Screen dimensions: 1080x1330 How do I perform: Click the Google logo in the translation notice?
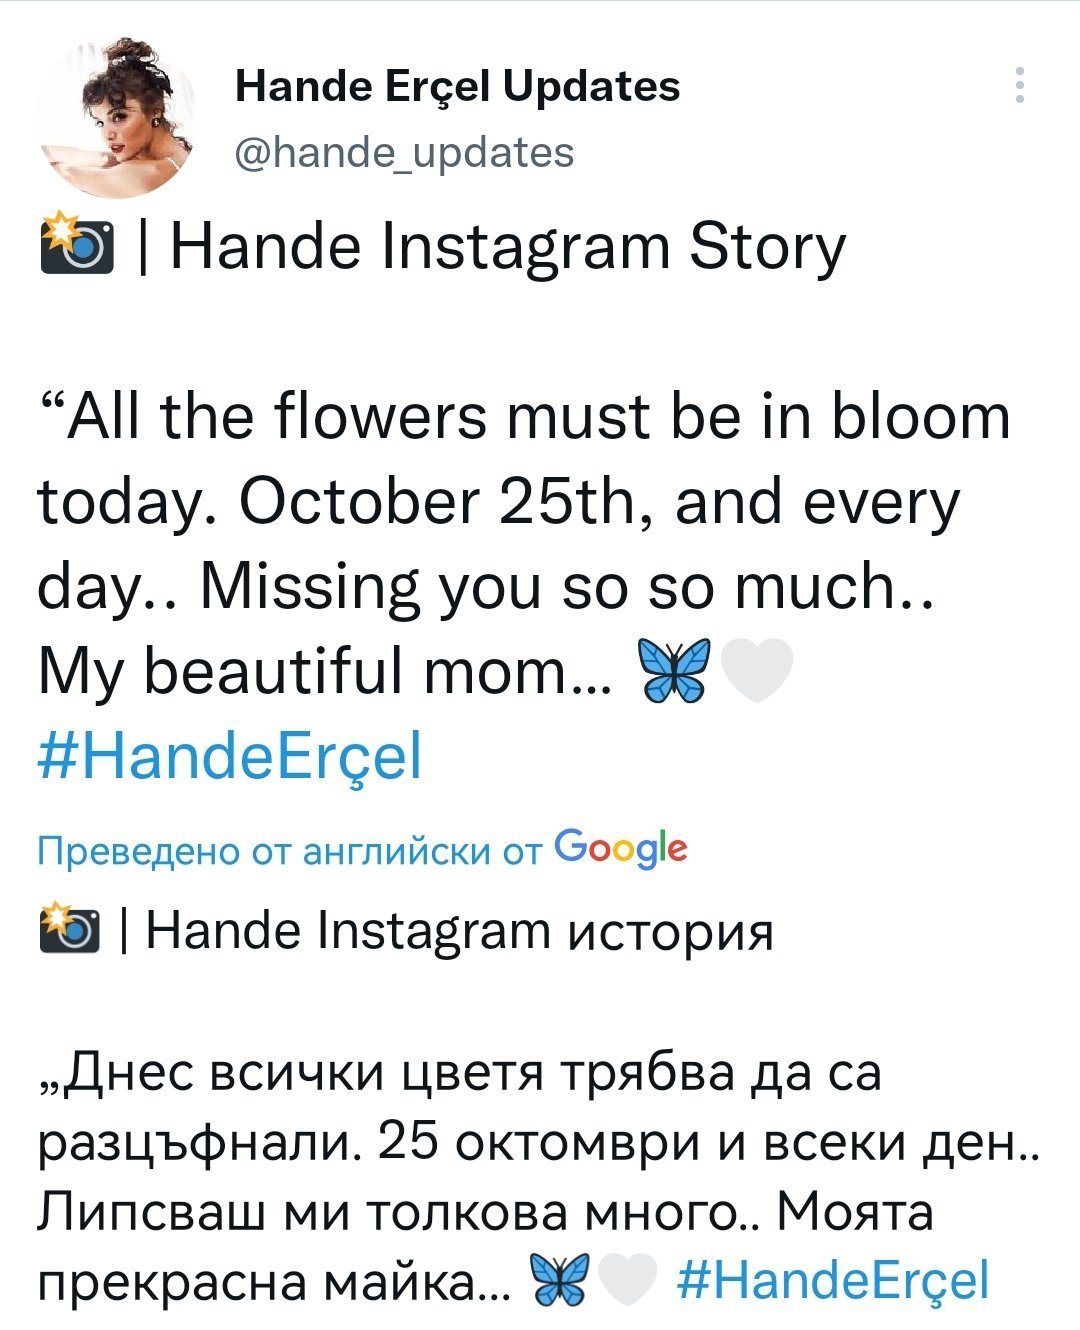(620, 848)
